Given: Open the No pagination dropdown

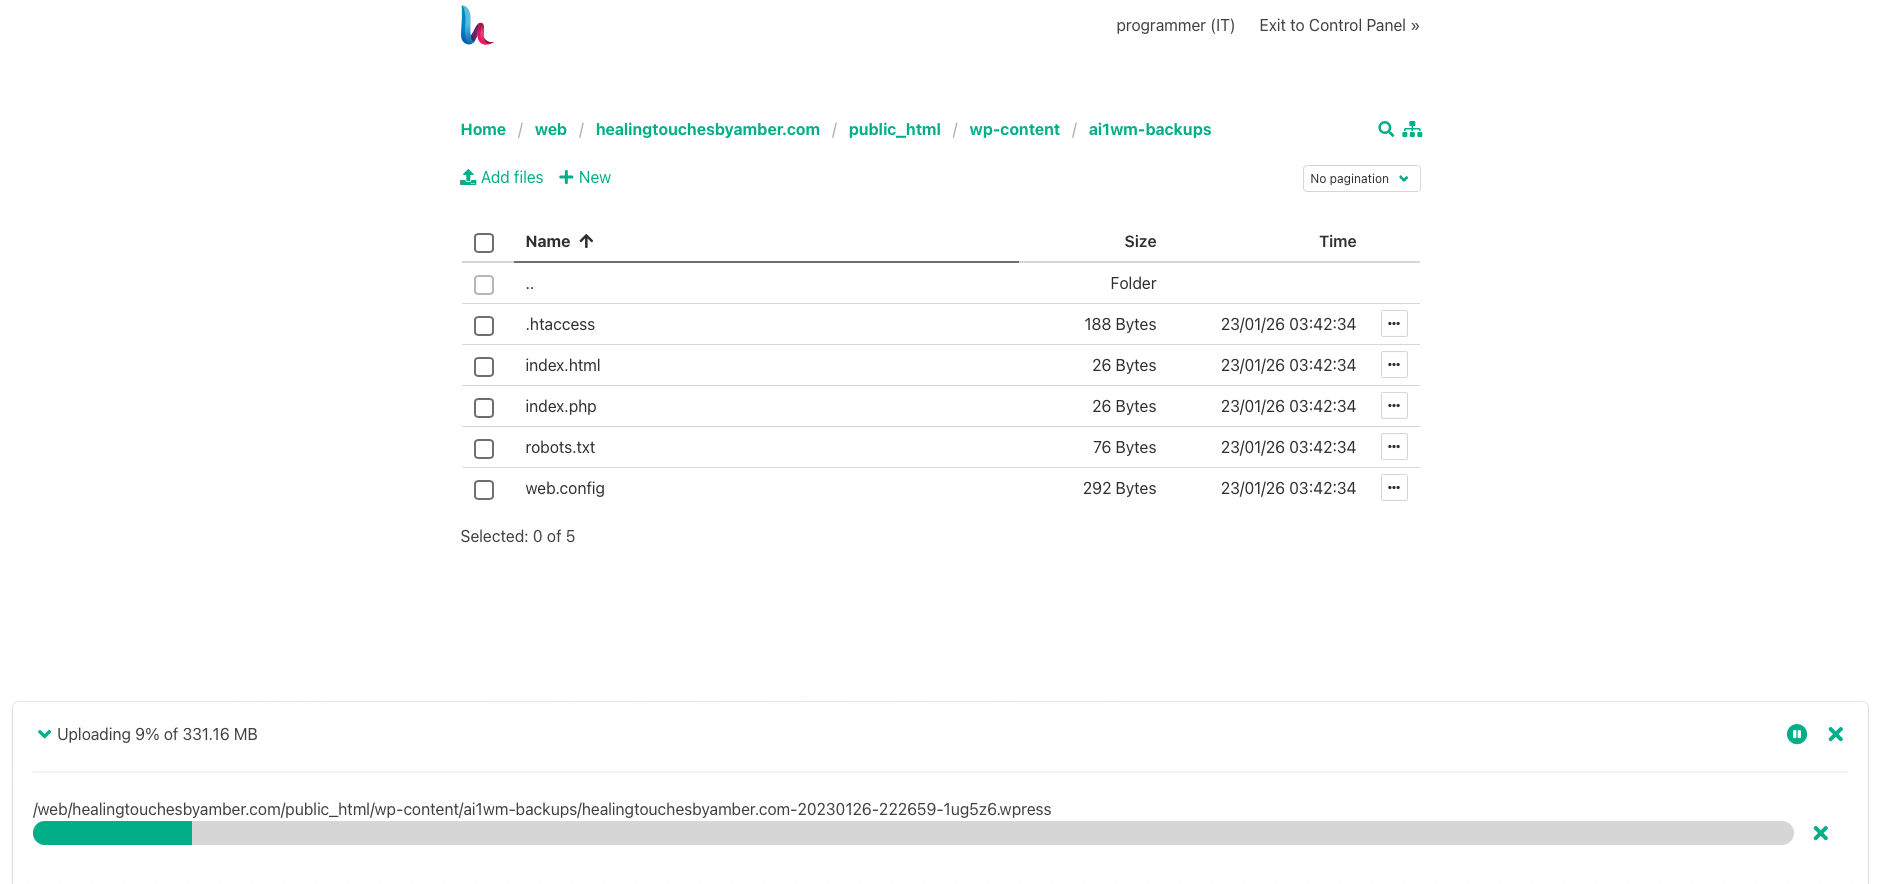Looking at the screenshot, I should click(1361, 178).
